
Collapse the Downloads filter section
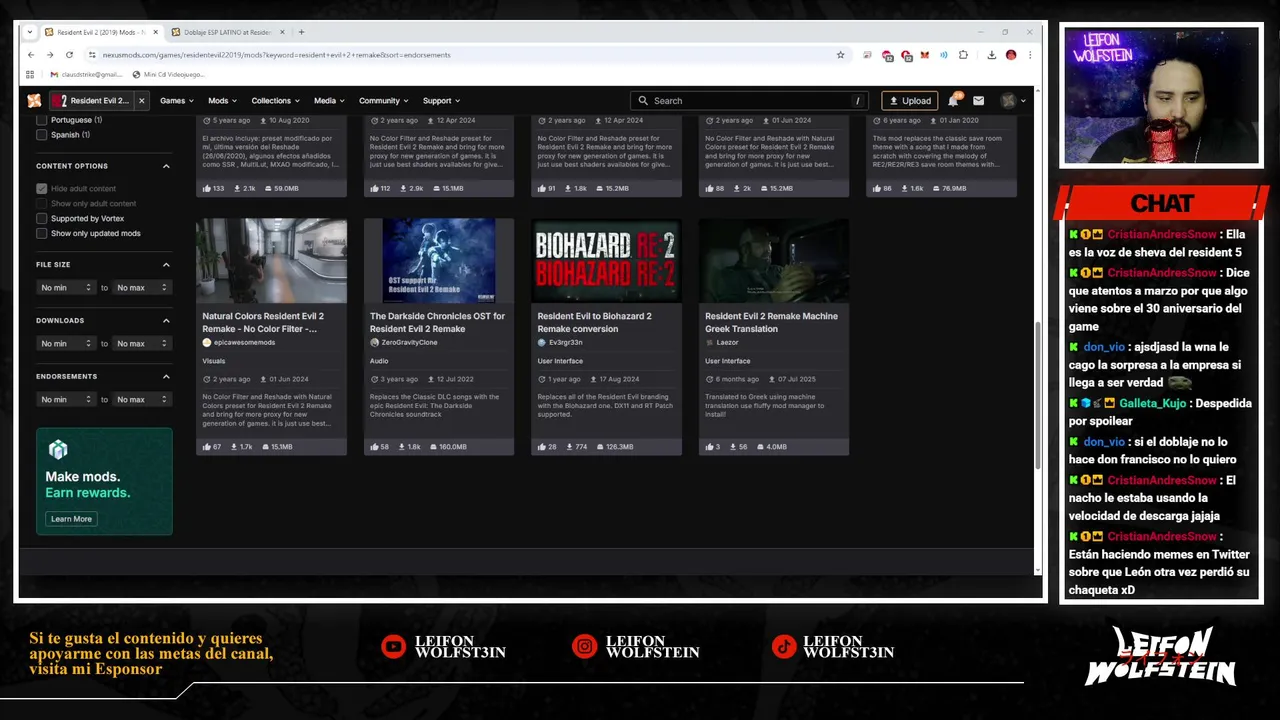(x=166, y=321)
